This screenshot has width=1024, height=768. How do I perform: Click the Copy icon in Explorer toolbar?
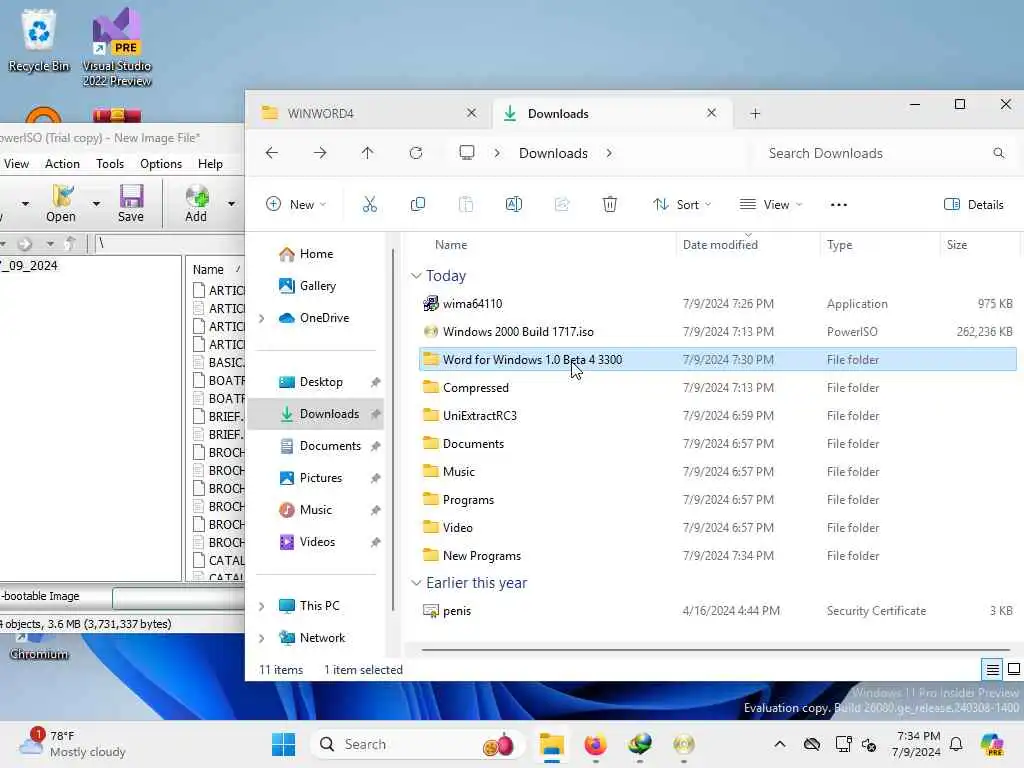click(x=417, y=204)
